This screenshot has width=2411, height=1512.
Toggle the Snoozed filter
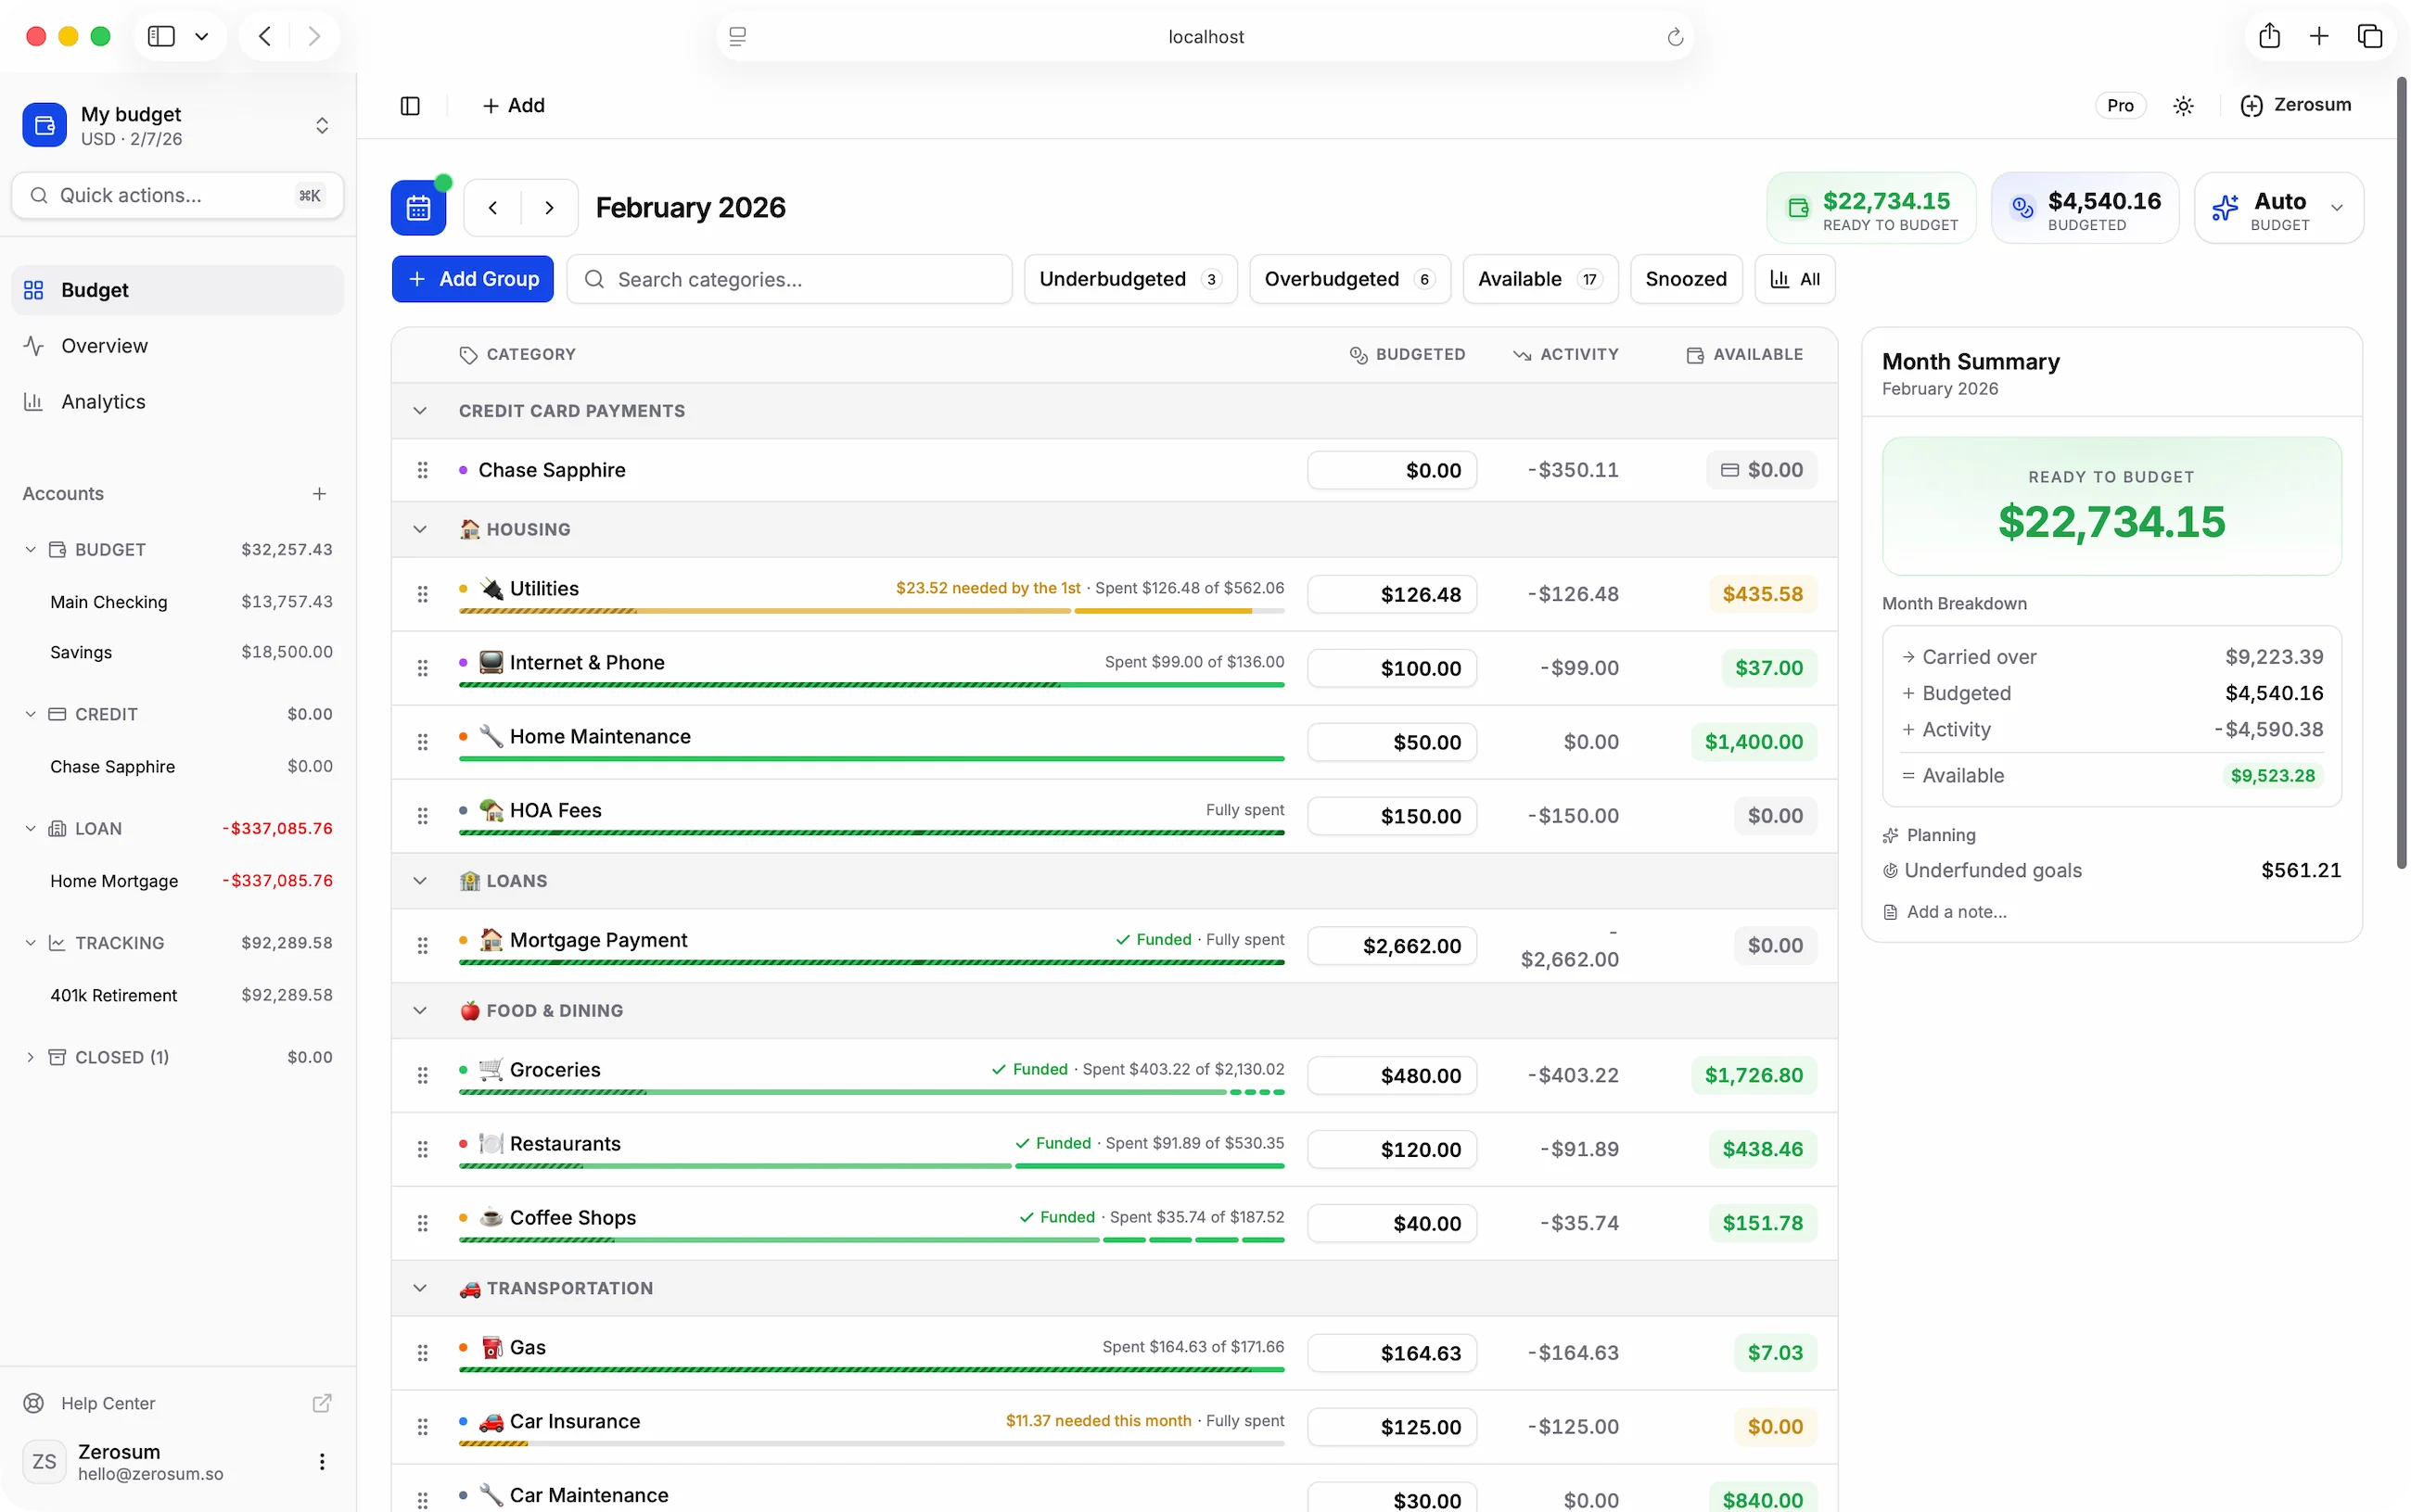click(1686, 279)
